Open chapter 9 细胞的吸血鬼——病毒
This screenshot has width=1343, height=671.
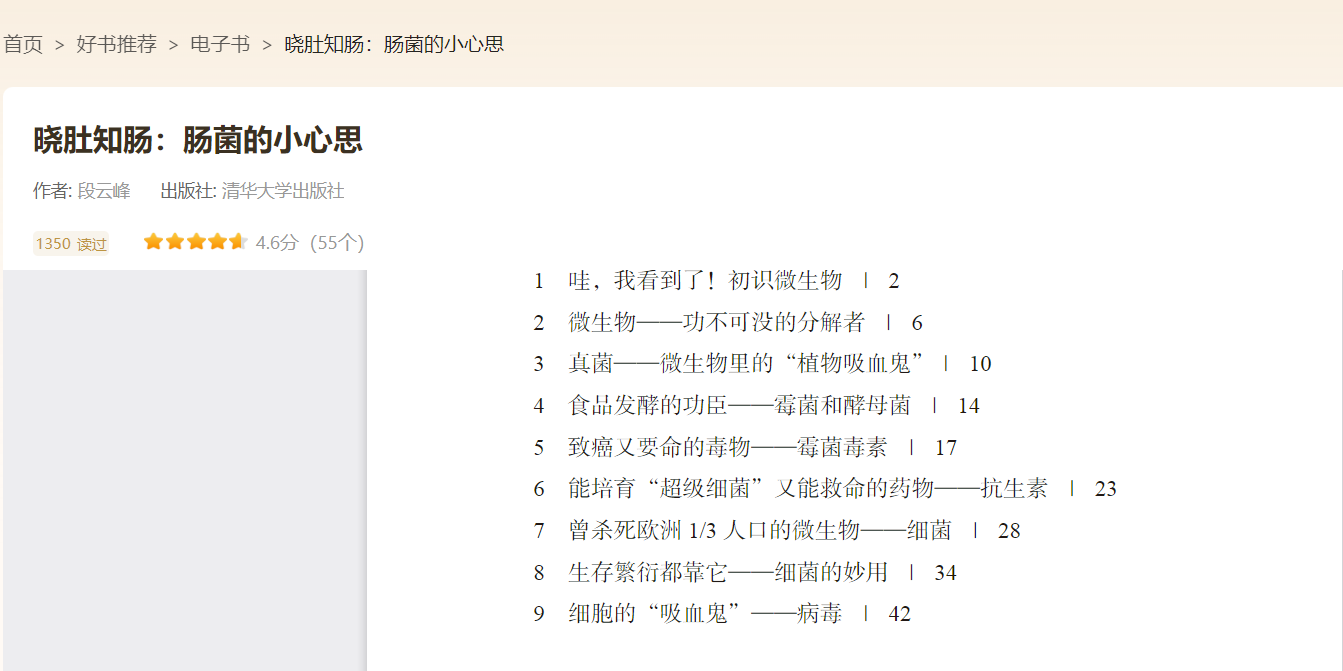coord(722,614)
